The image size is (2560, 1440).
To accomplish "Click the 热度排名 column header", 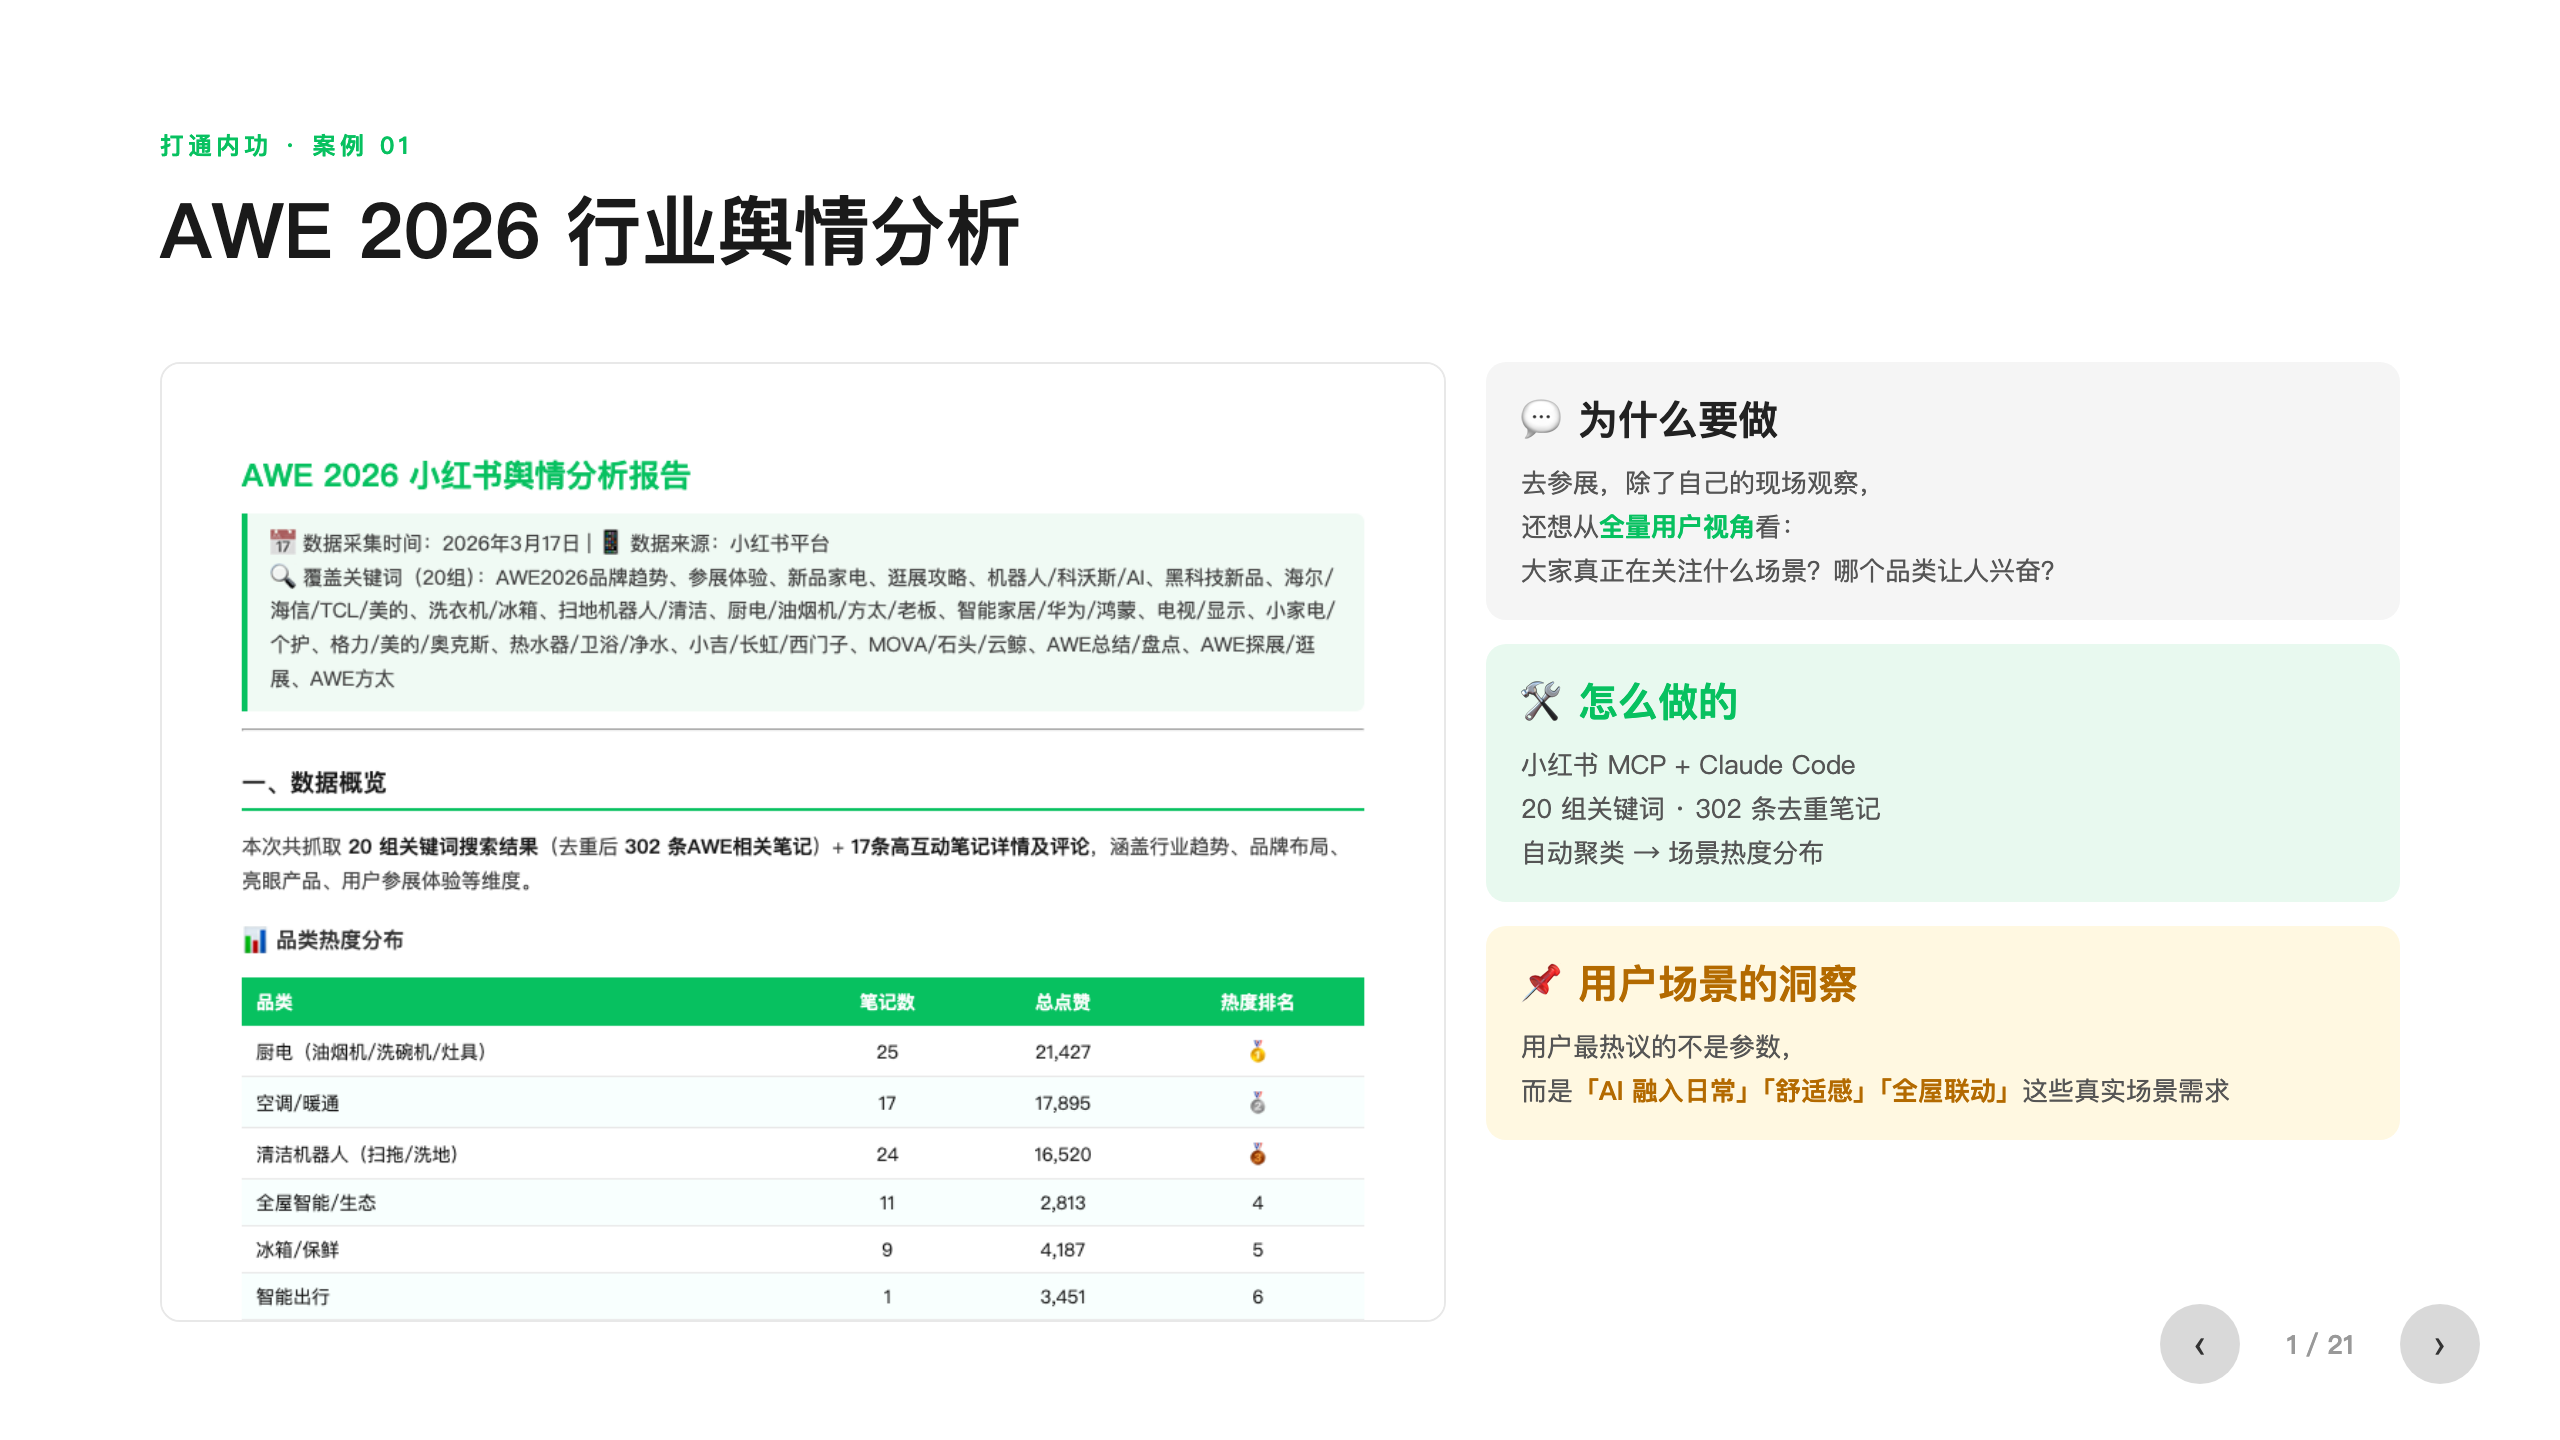I will coord(1257,1002).
